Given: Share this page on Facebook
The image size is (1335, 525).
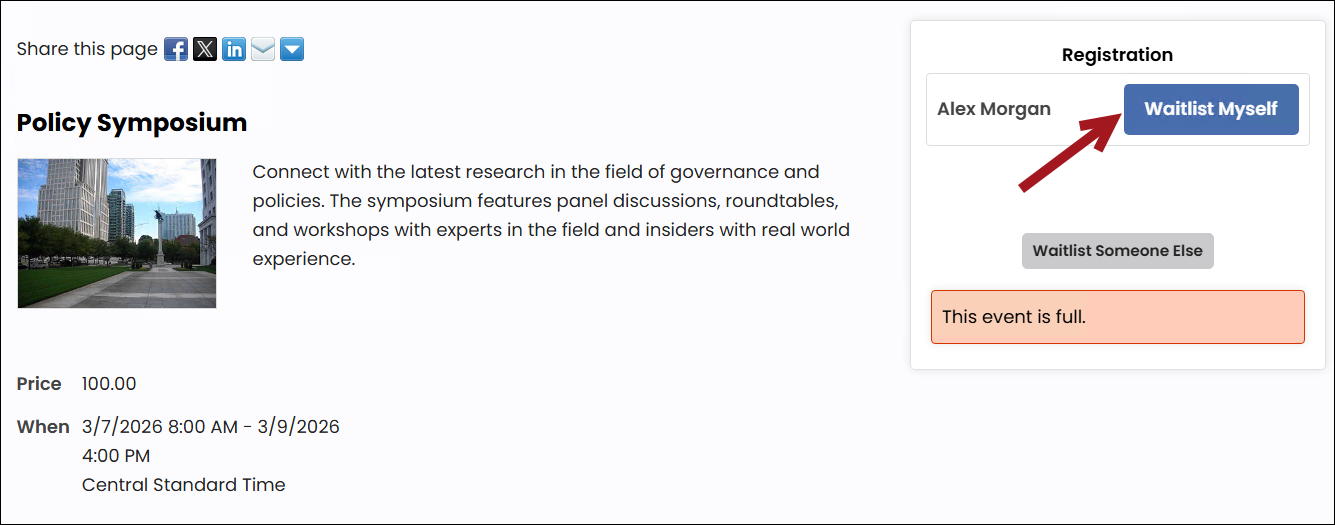Looking at the screenshot, I should (176, 49).
